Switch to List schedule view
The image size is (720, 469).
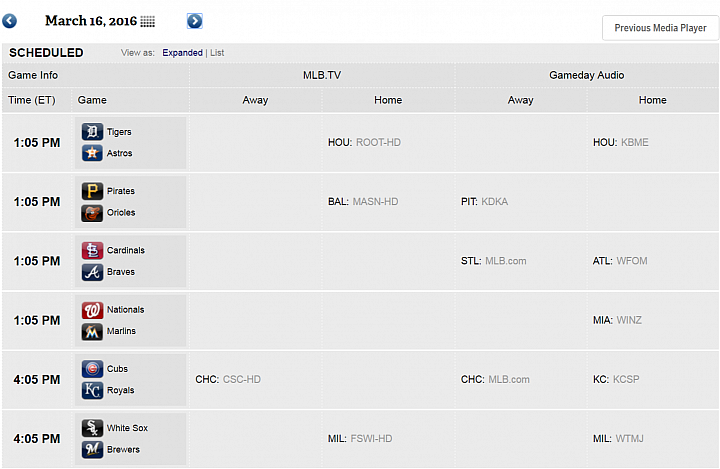pyautogui.click(x=217, y=52)
